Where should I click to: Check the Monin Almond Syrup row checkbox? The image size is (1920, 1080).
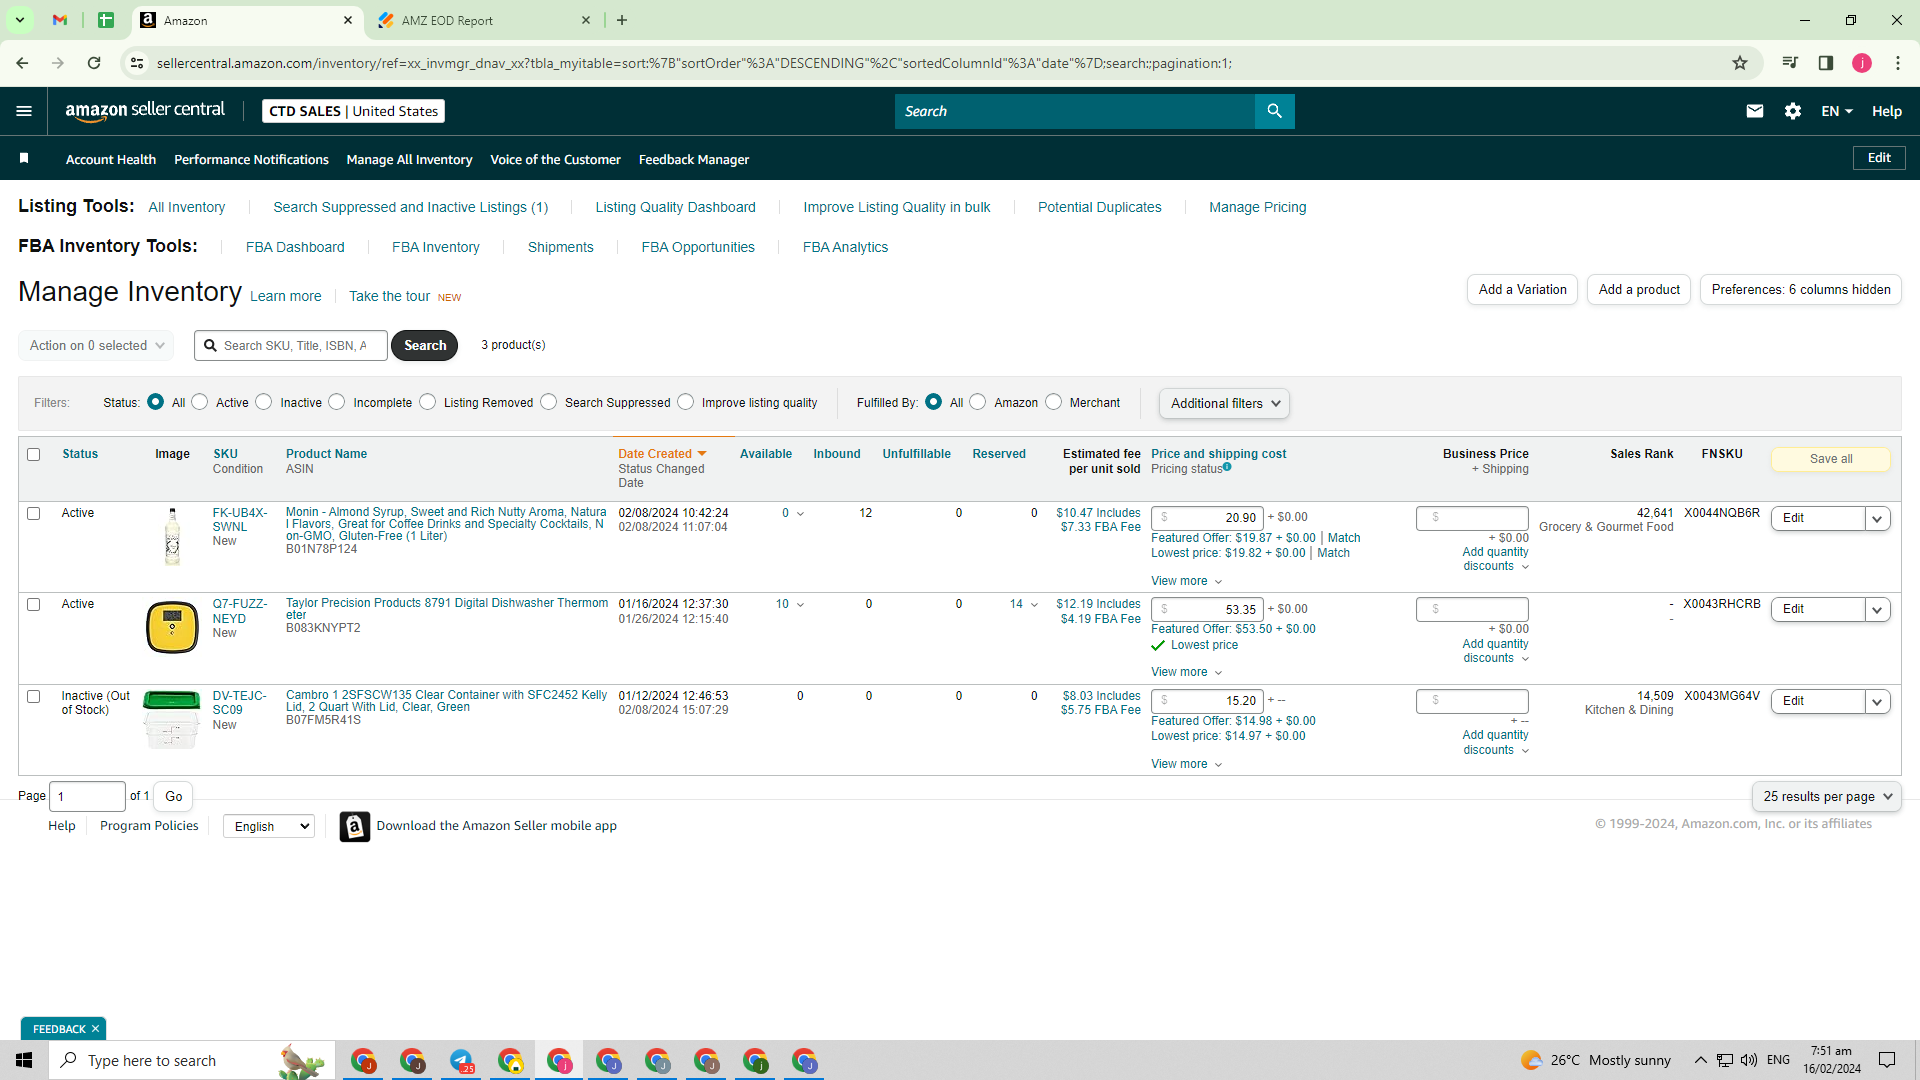[34, 513]
